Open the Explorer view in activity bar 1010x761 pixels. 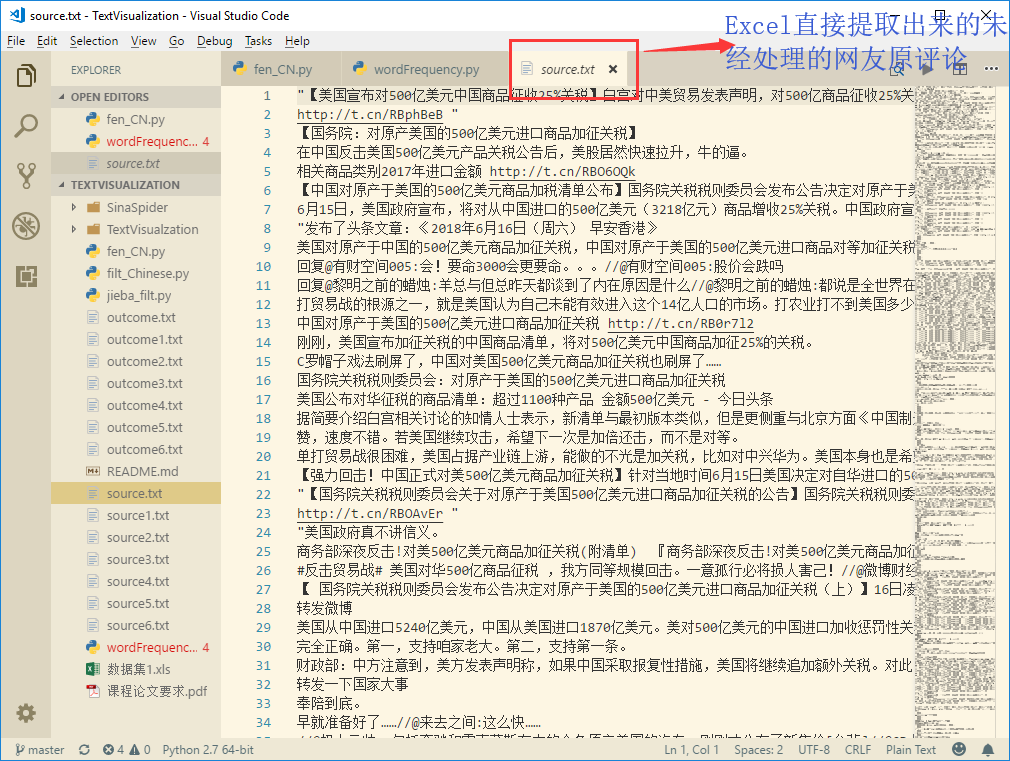(x=26, y=75)
